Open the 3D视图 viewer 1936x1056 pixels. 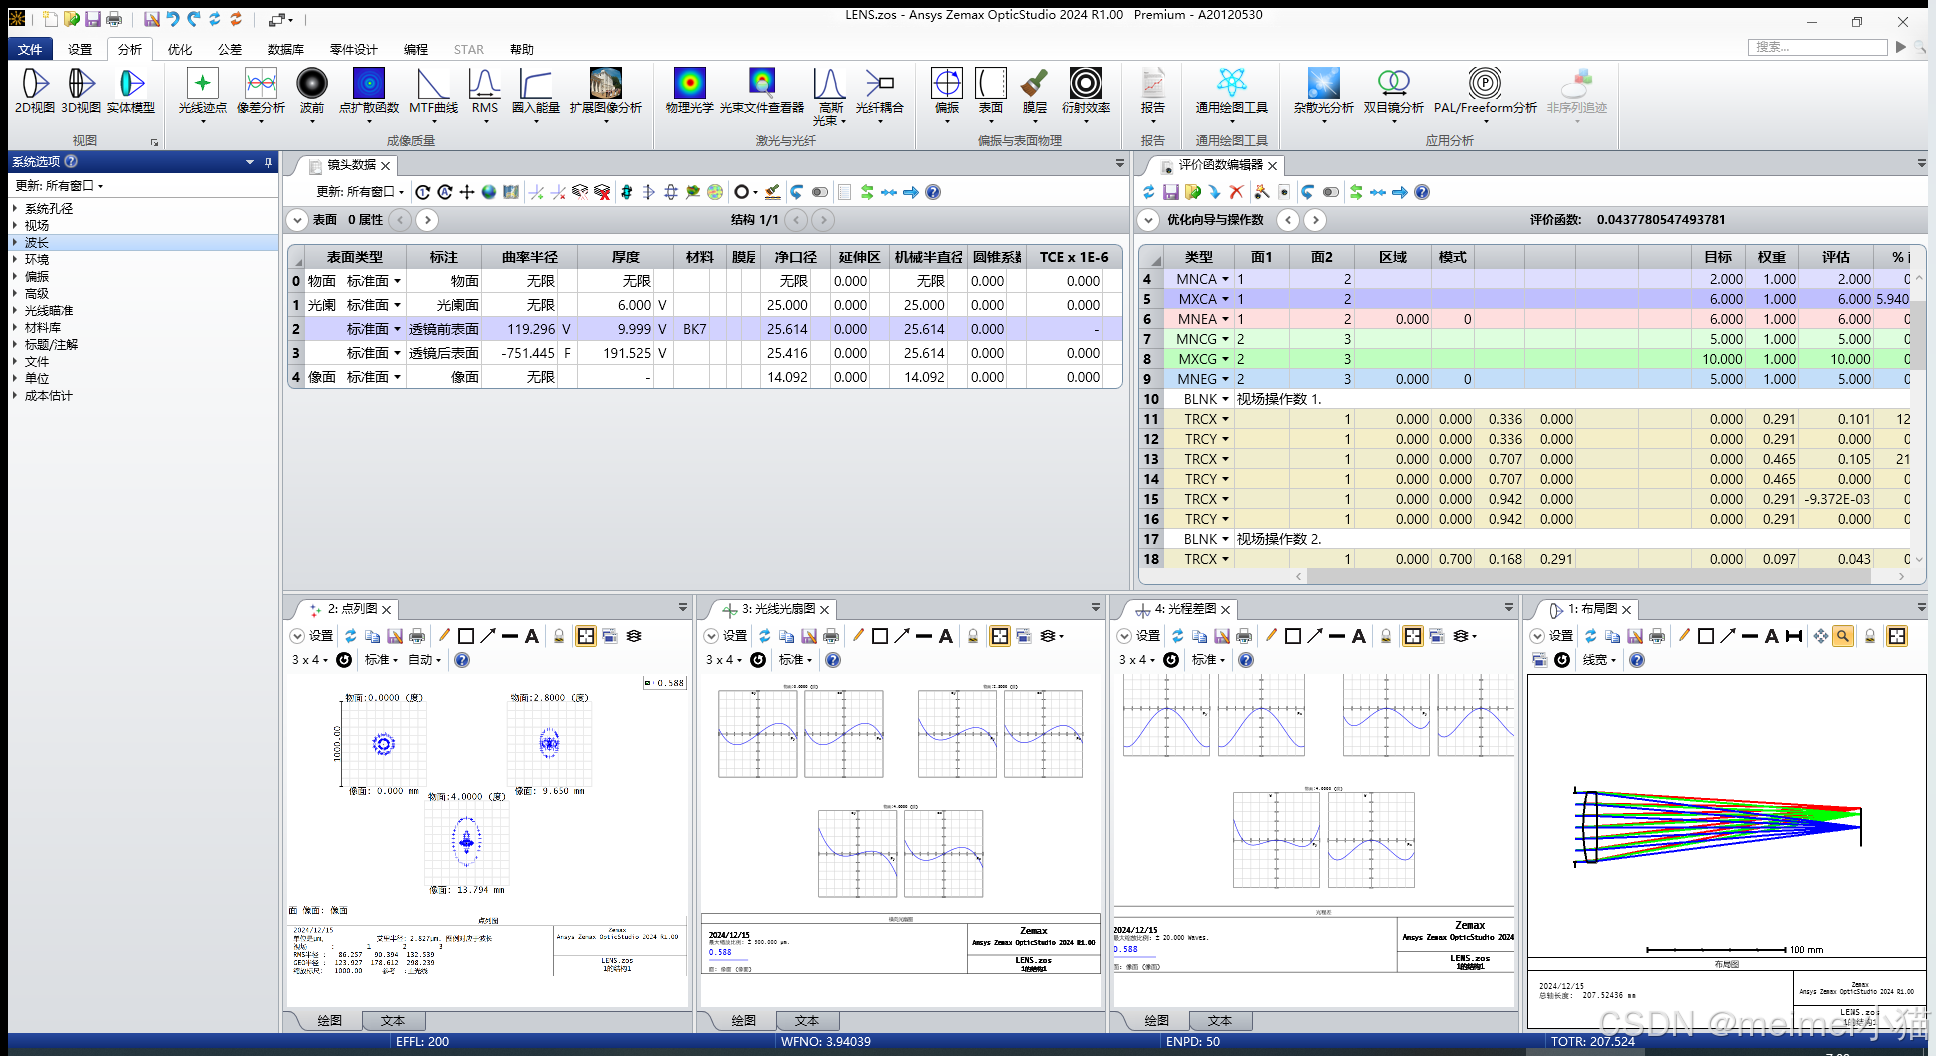81,91
